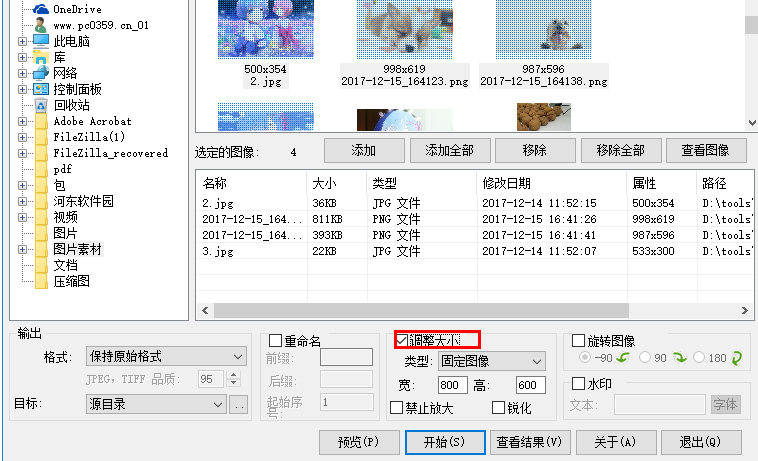The image size is (758, 461).
Task: Click the pdf folder icon
Action: tap(41, 169)
